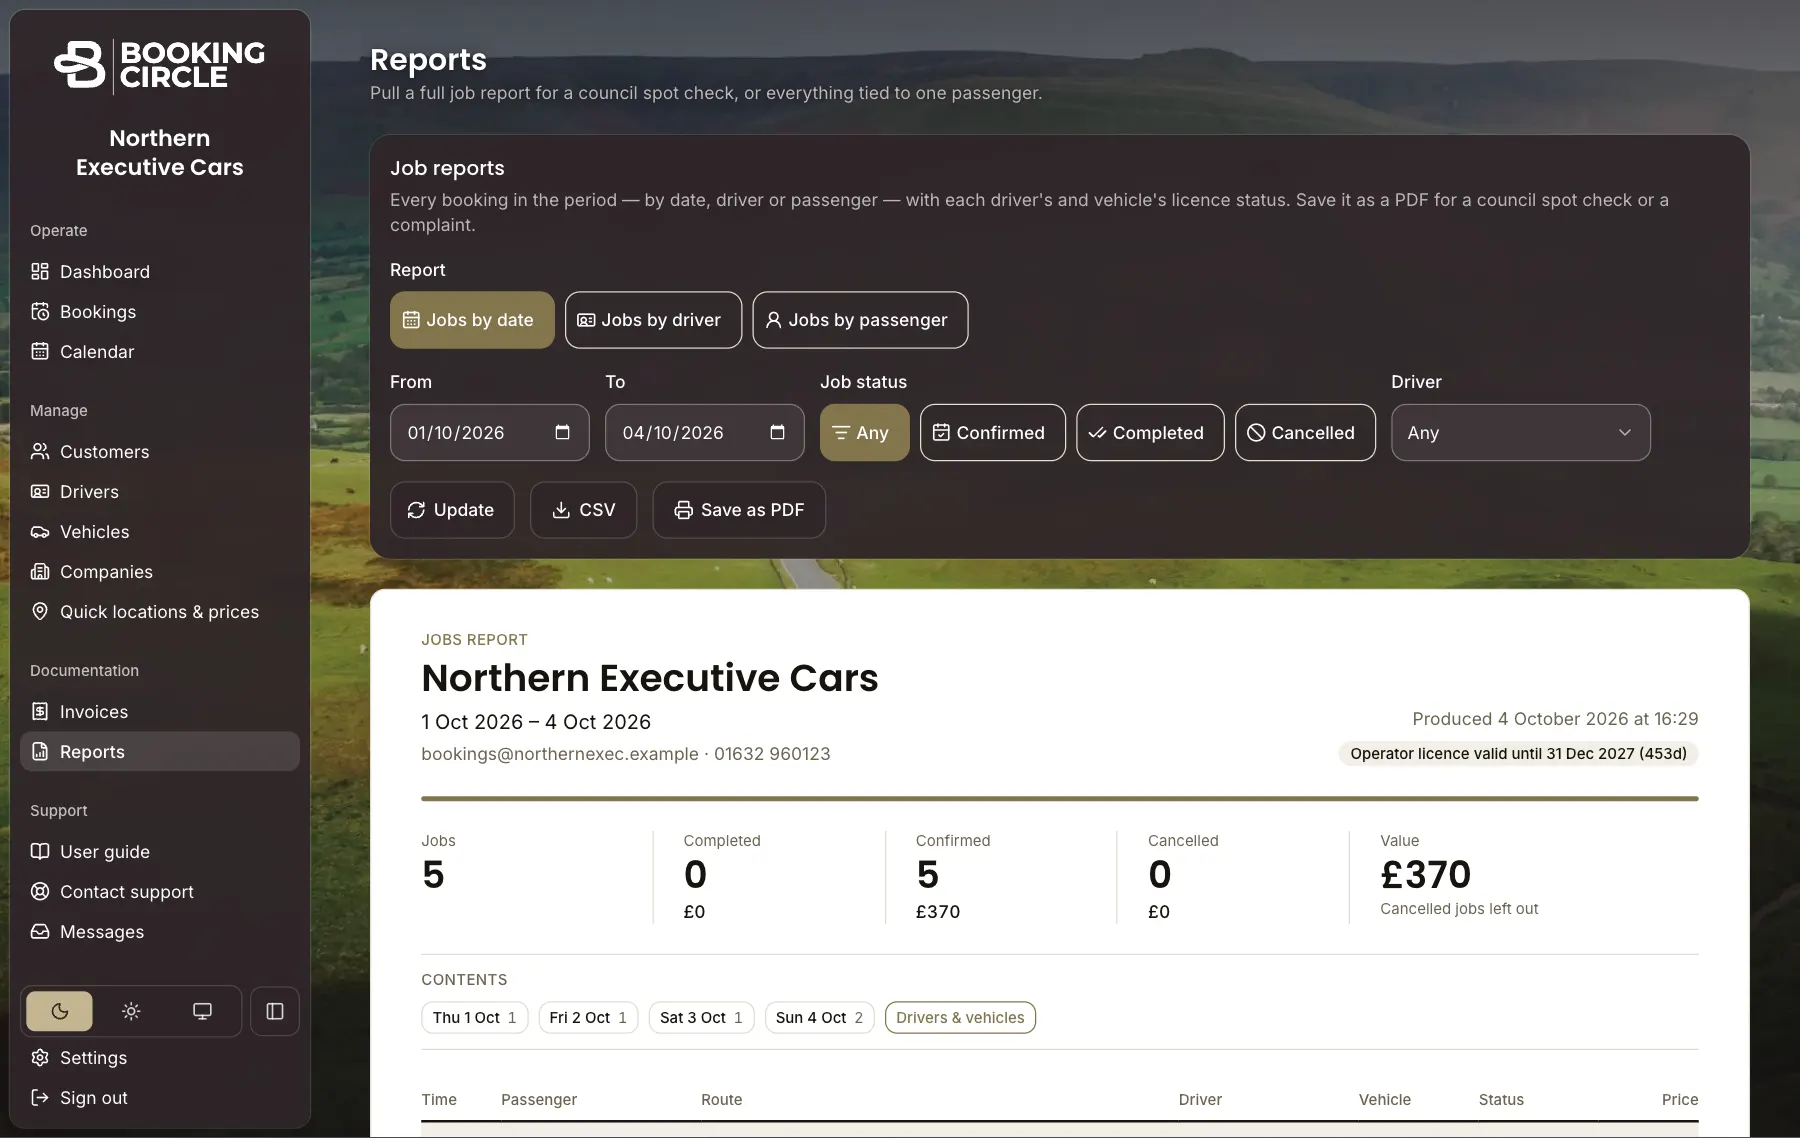Select system theme monitor icon

tap(202, 1011)
